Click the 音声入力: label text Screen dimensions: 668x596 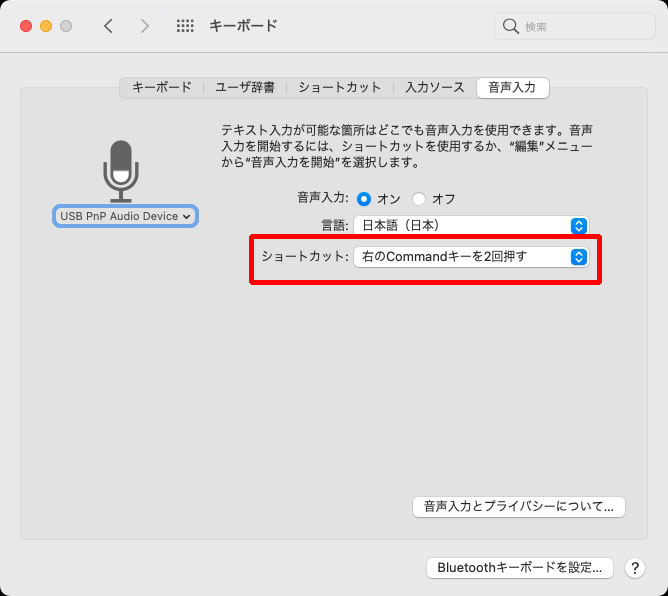tap(322, 198)
